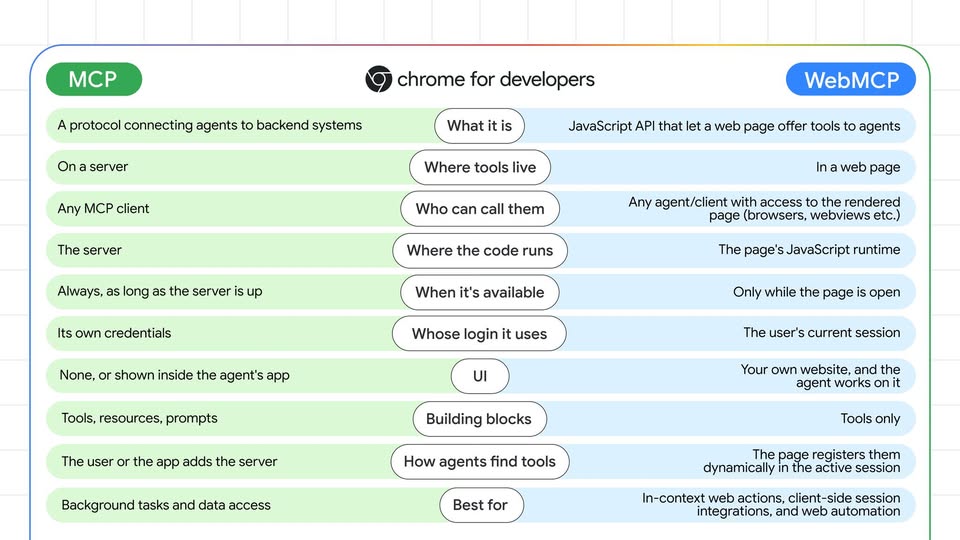The height and width of the screenshot is (540, 960).
Task: Click 'The user or the app adds the server'
Action: click(x=170, y=462)
